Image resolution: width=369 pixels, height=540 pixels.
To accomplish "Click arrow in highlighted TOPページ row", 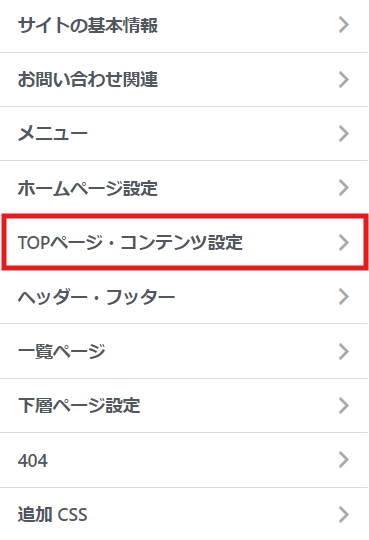I will pos(344,242).
